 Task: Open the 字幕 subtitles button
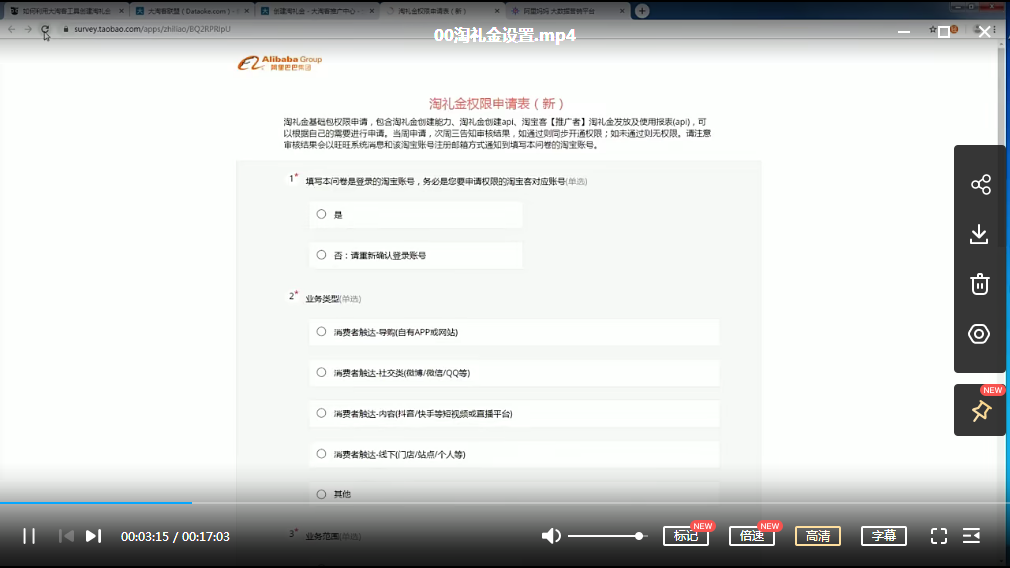coord(884,536)
